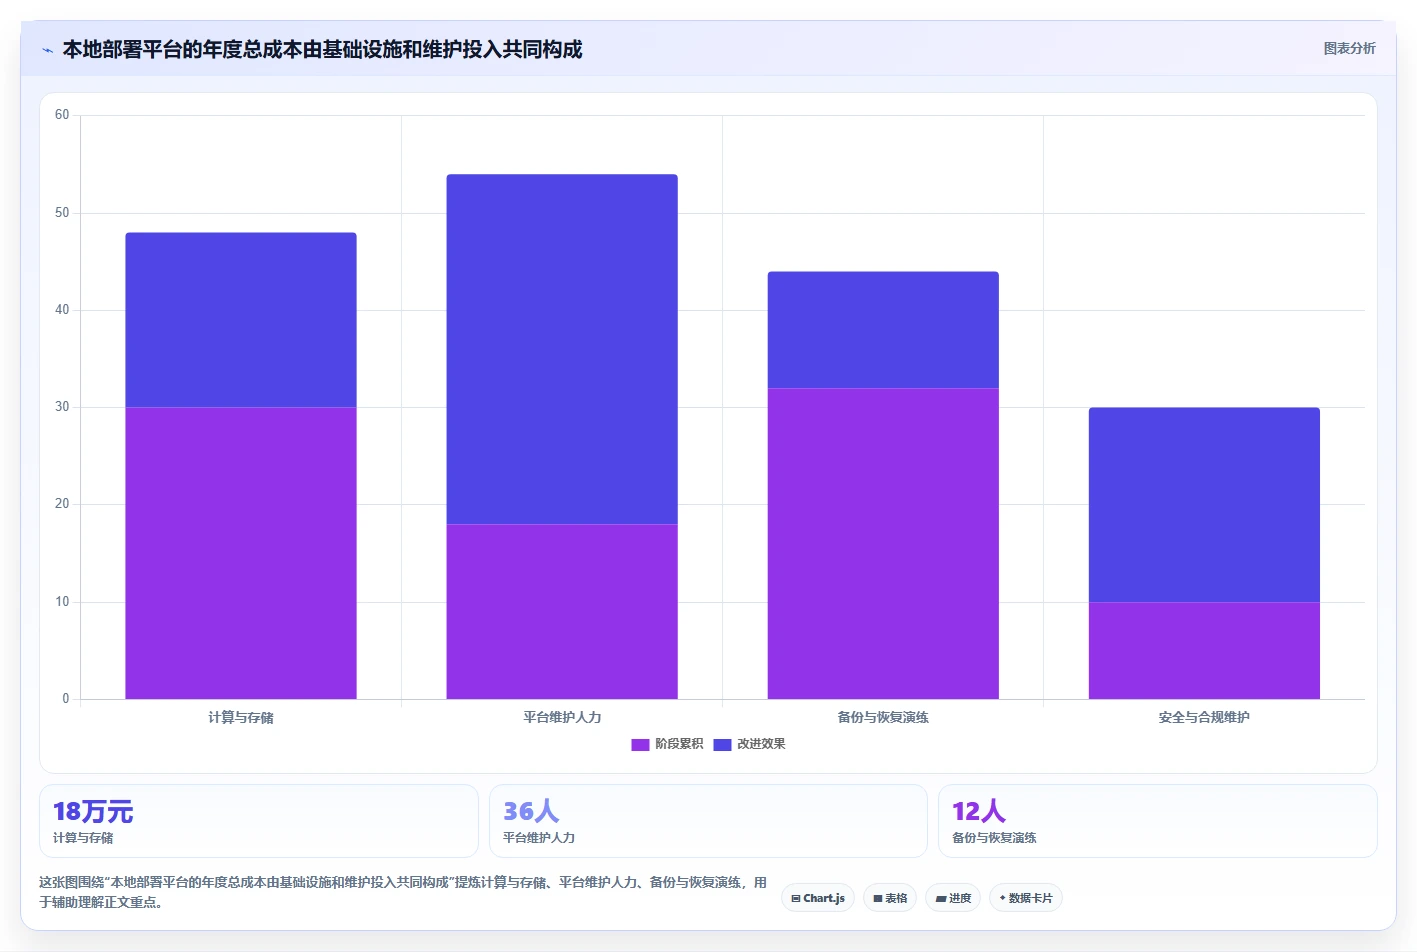
Task: Select the purple segment of 平台维护人力 bar
Action: point(562,611)
